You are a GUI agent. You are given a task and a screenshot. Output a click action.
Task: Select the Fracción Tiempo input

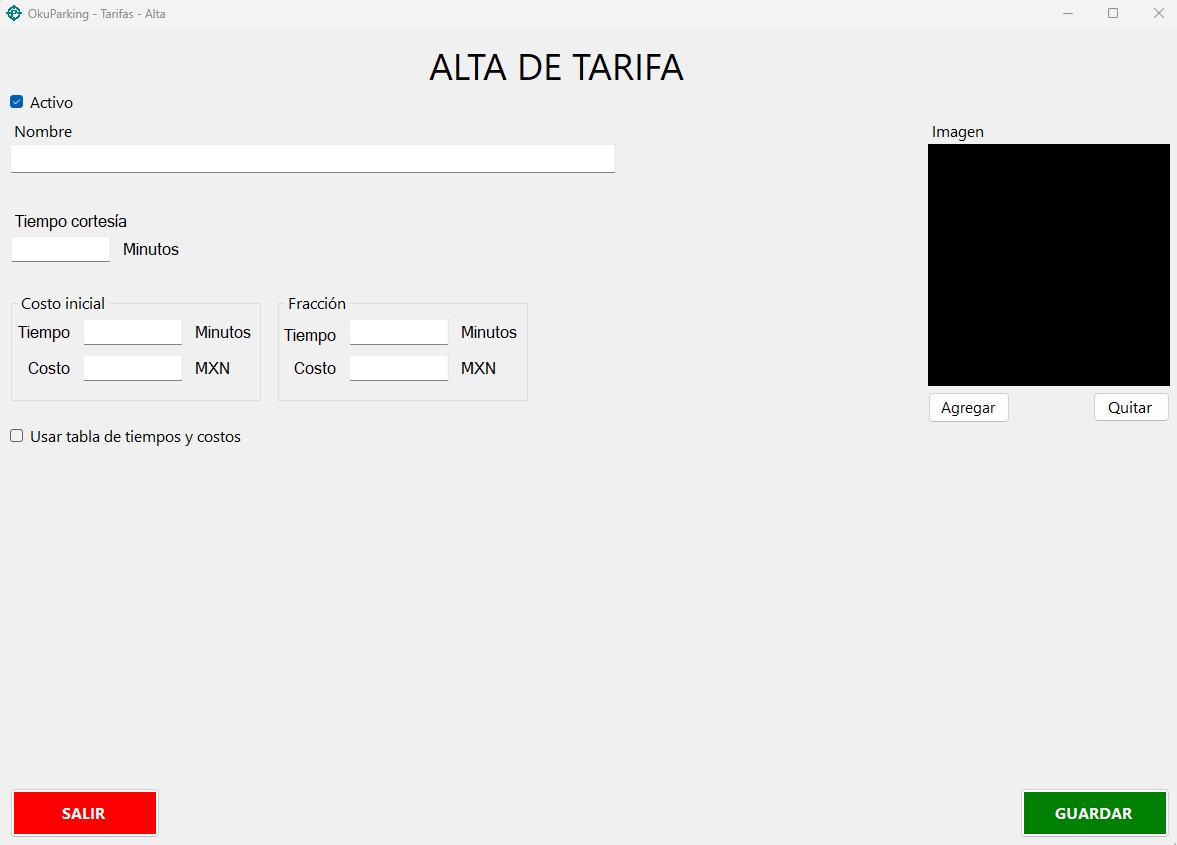[x=398, y=332]
